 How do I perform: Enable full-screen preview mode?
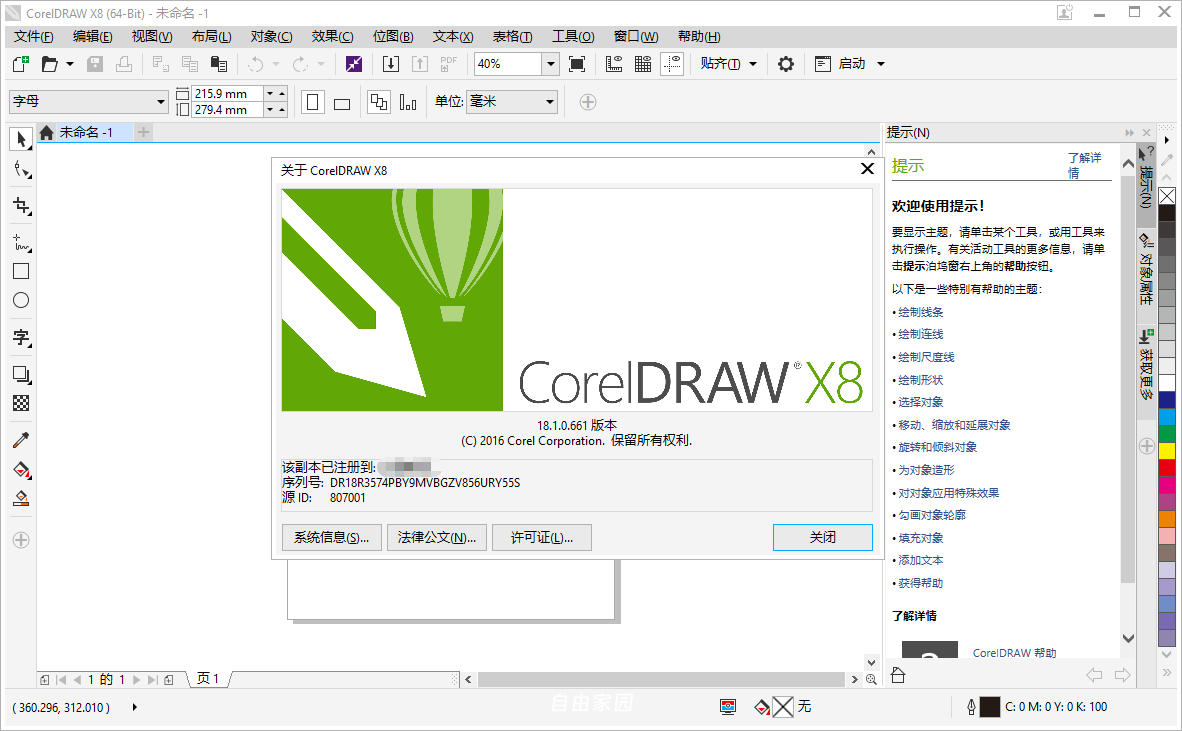coord(576,63)
